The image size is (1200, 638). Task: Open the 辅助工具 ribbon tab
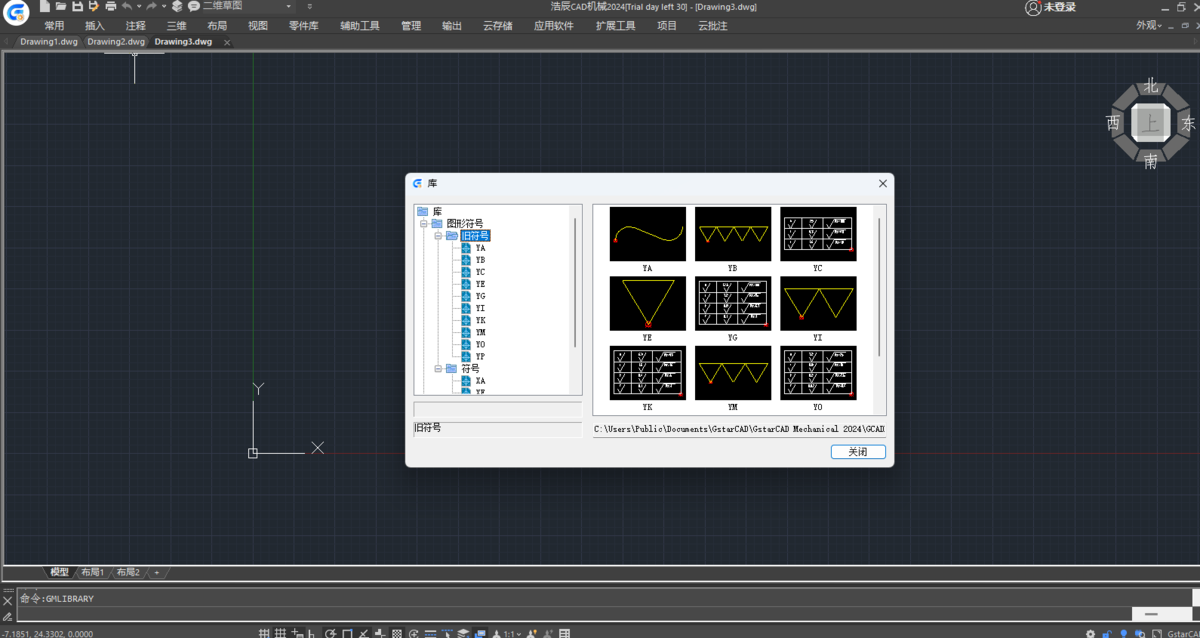pyautogui.click(x=360, y=26)
